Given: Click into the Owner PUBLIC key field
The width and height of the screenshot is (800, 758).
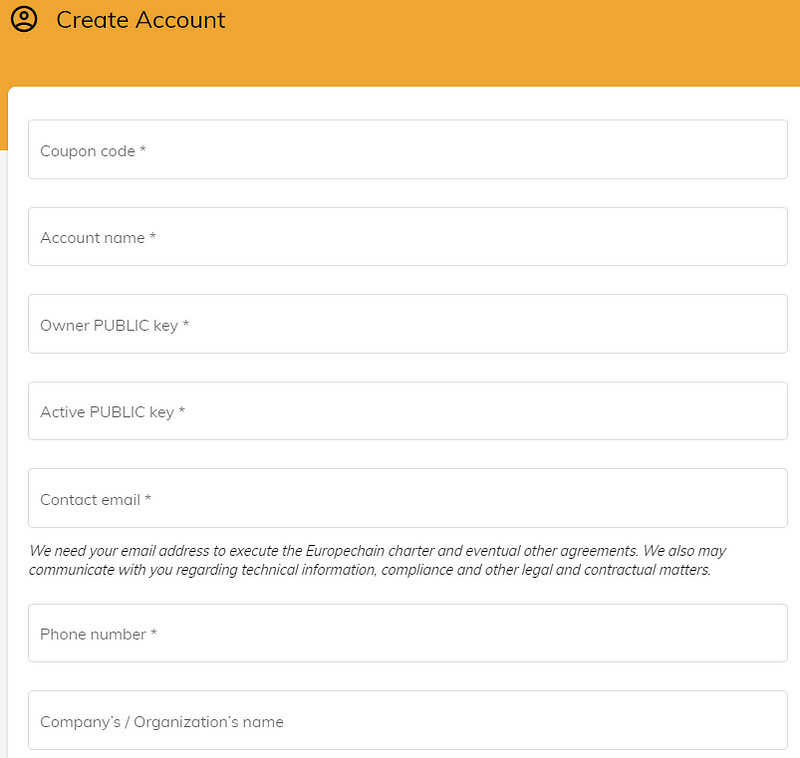Looking at the screenshot, I should pos(408,324).
